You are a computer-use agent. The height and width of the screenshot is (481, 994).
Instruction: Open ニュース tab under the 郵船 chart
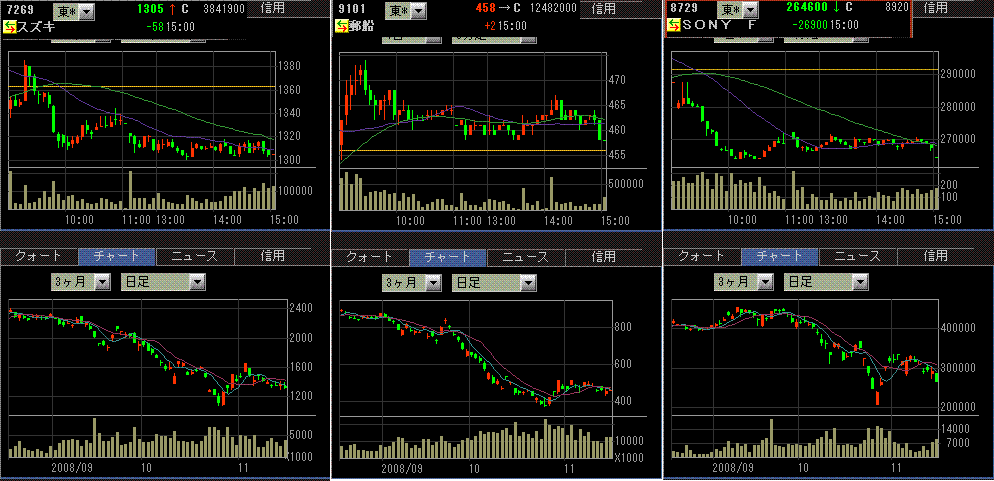coord(526,257)
